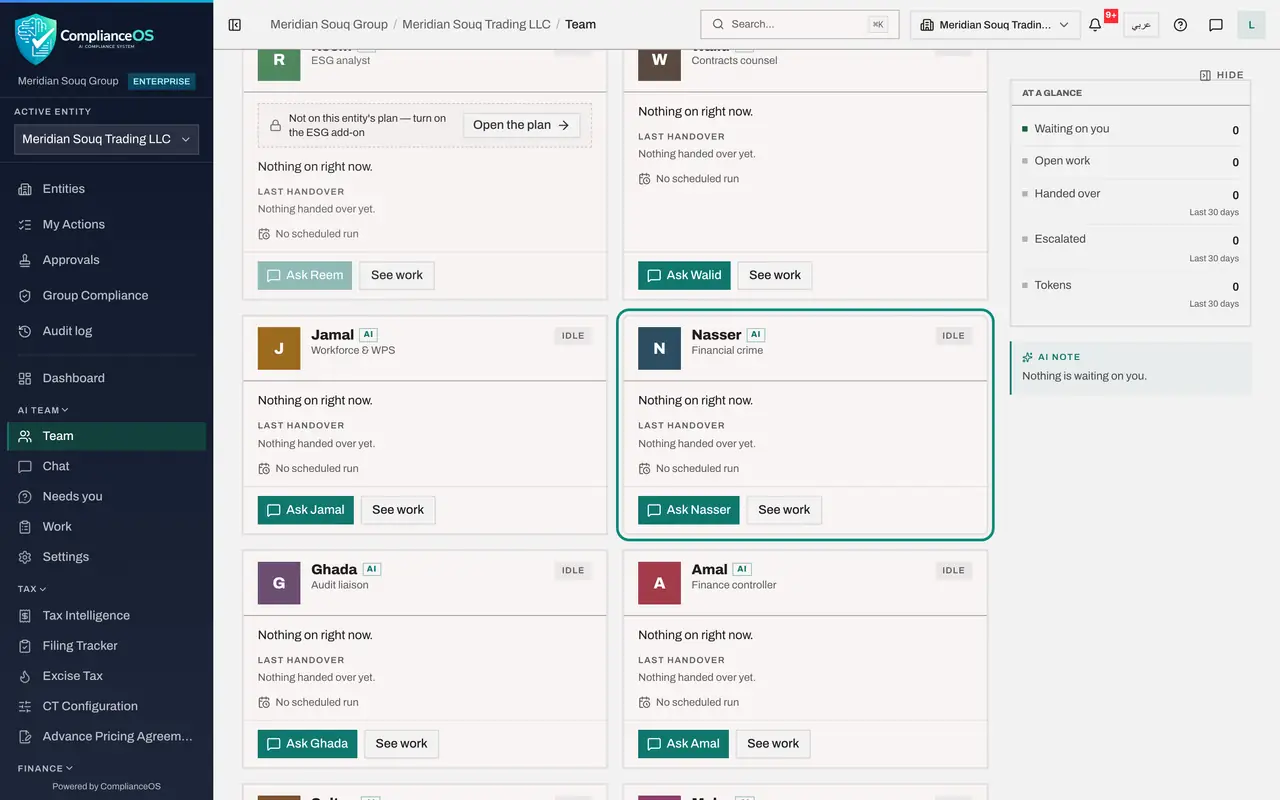Image resolution: width=1280 pixels, height=800 pixels.
Task: Click calendar icon in Jamal's No scheduled run
Action: point(264,468)
